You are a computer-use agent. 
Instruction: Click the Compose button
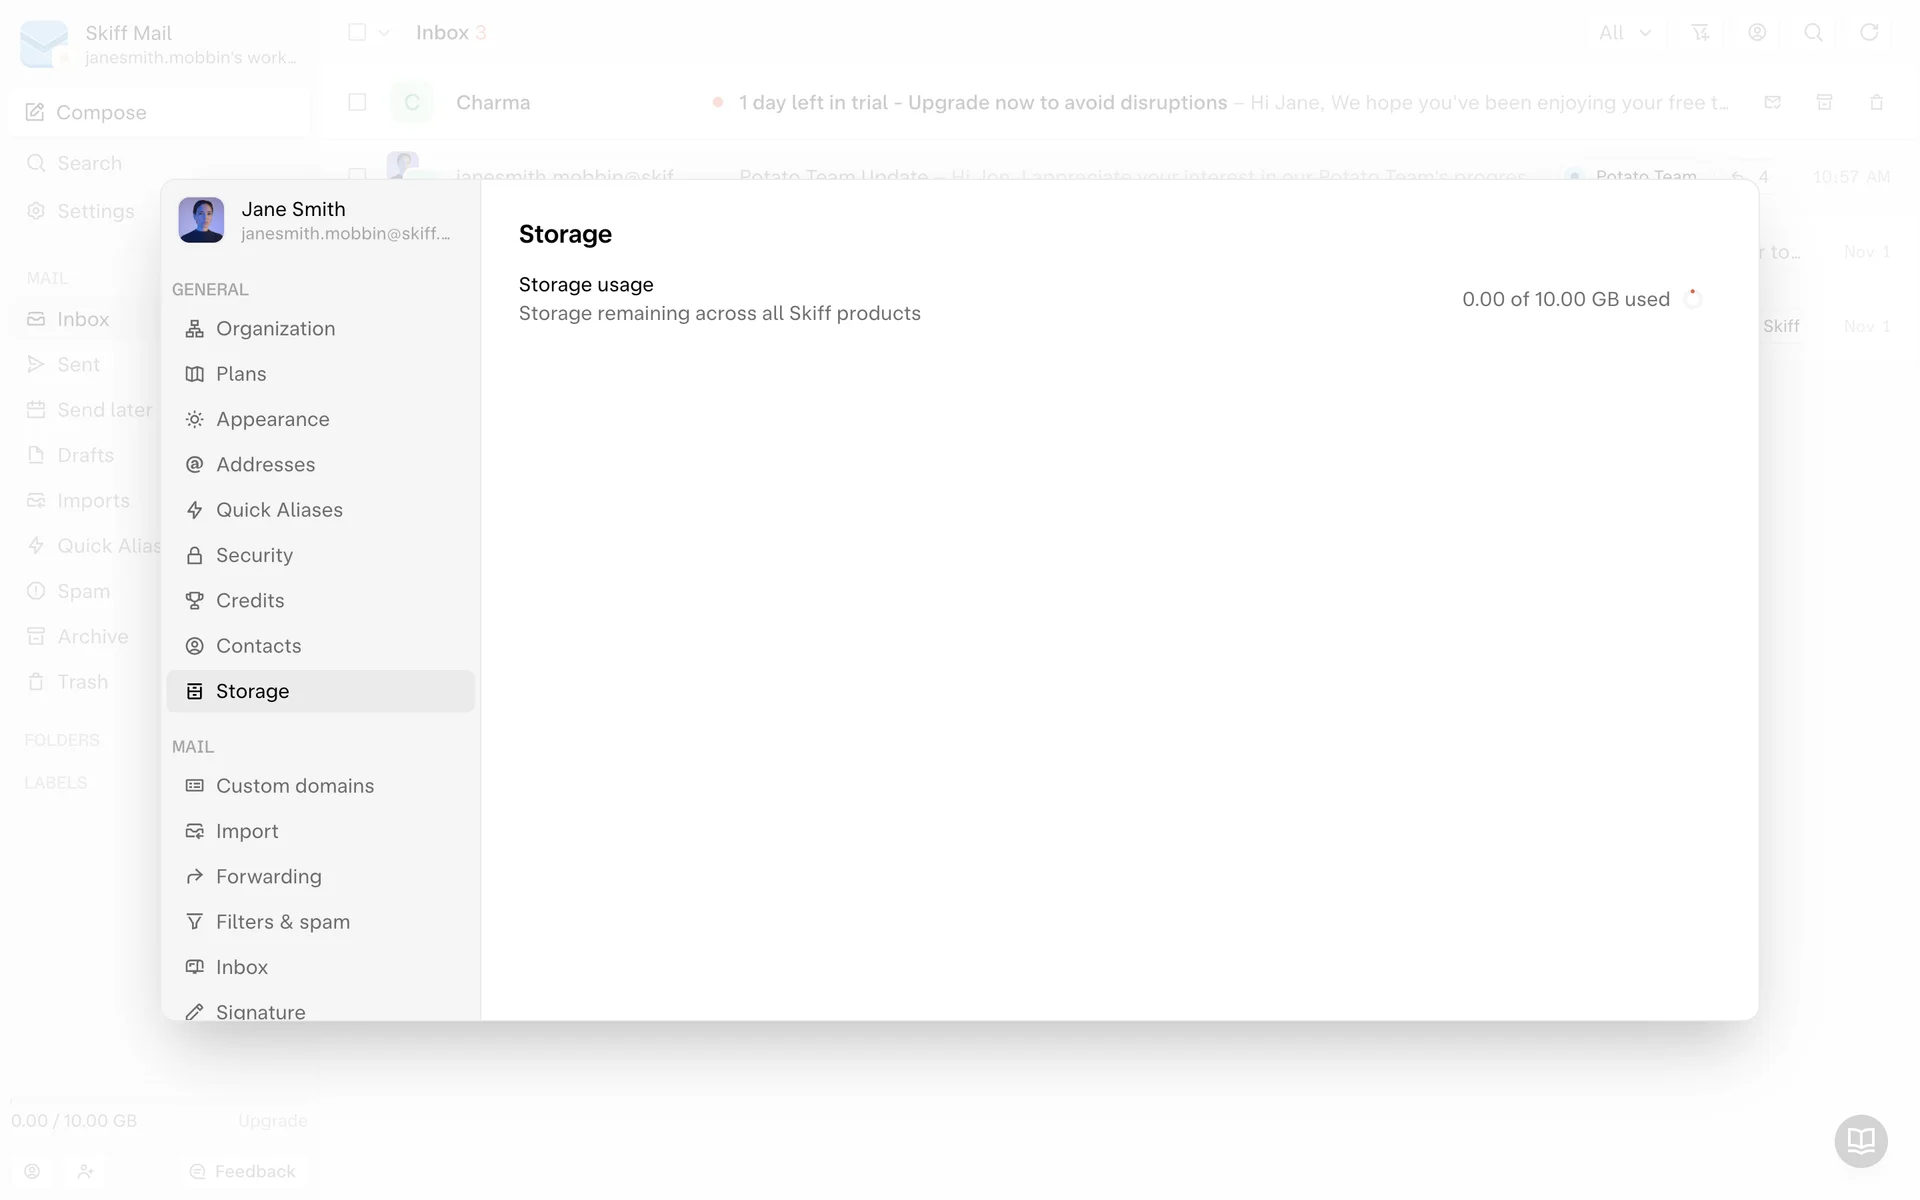100,113
